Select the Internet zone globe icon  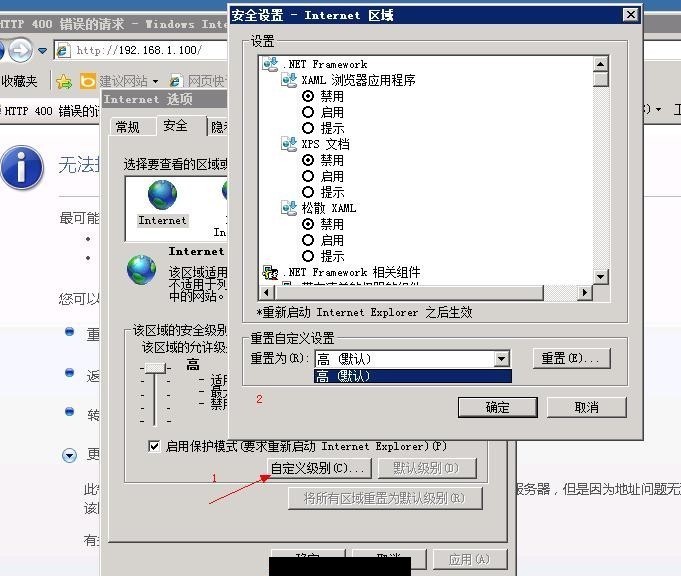162,195
